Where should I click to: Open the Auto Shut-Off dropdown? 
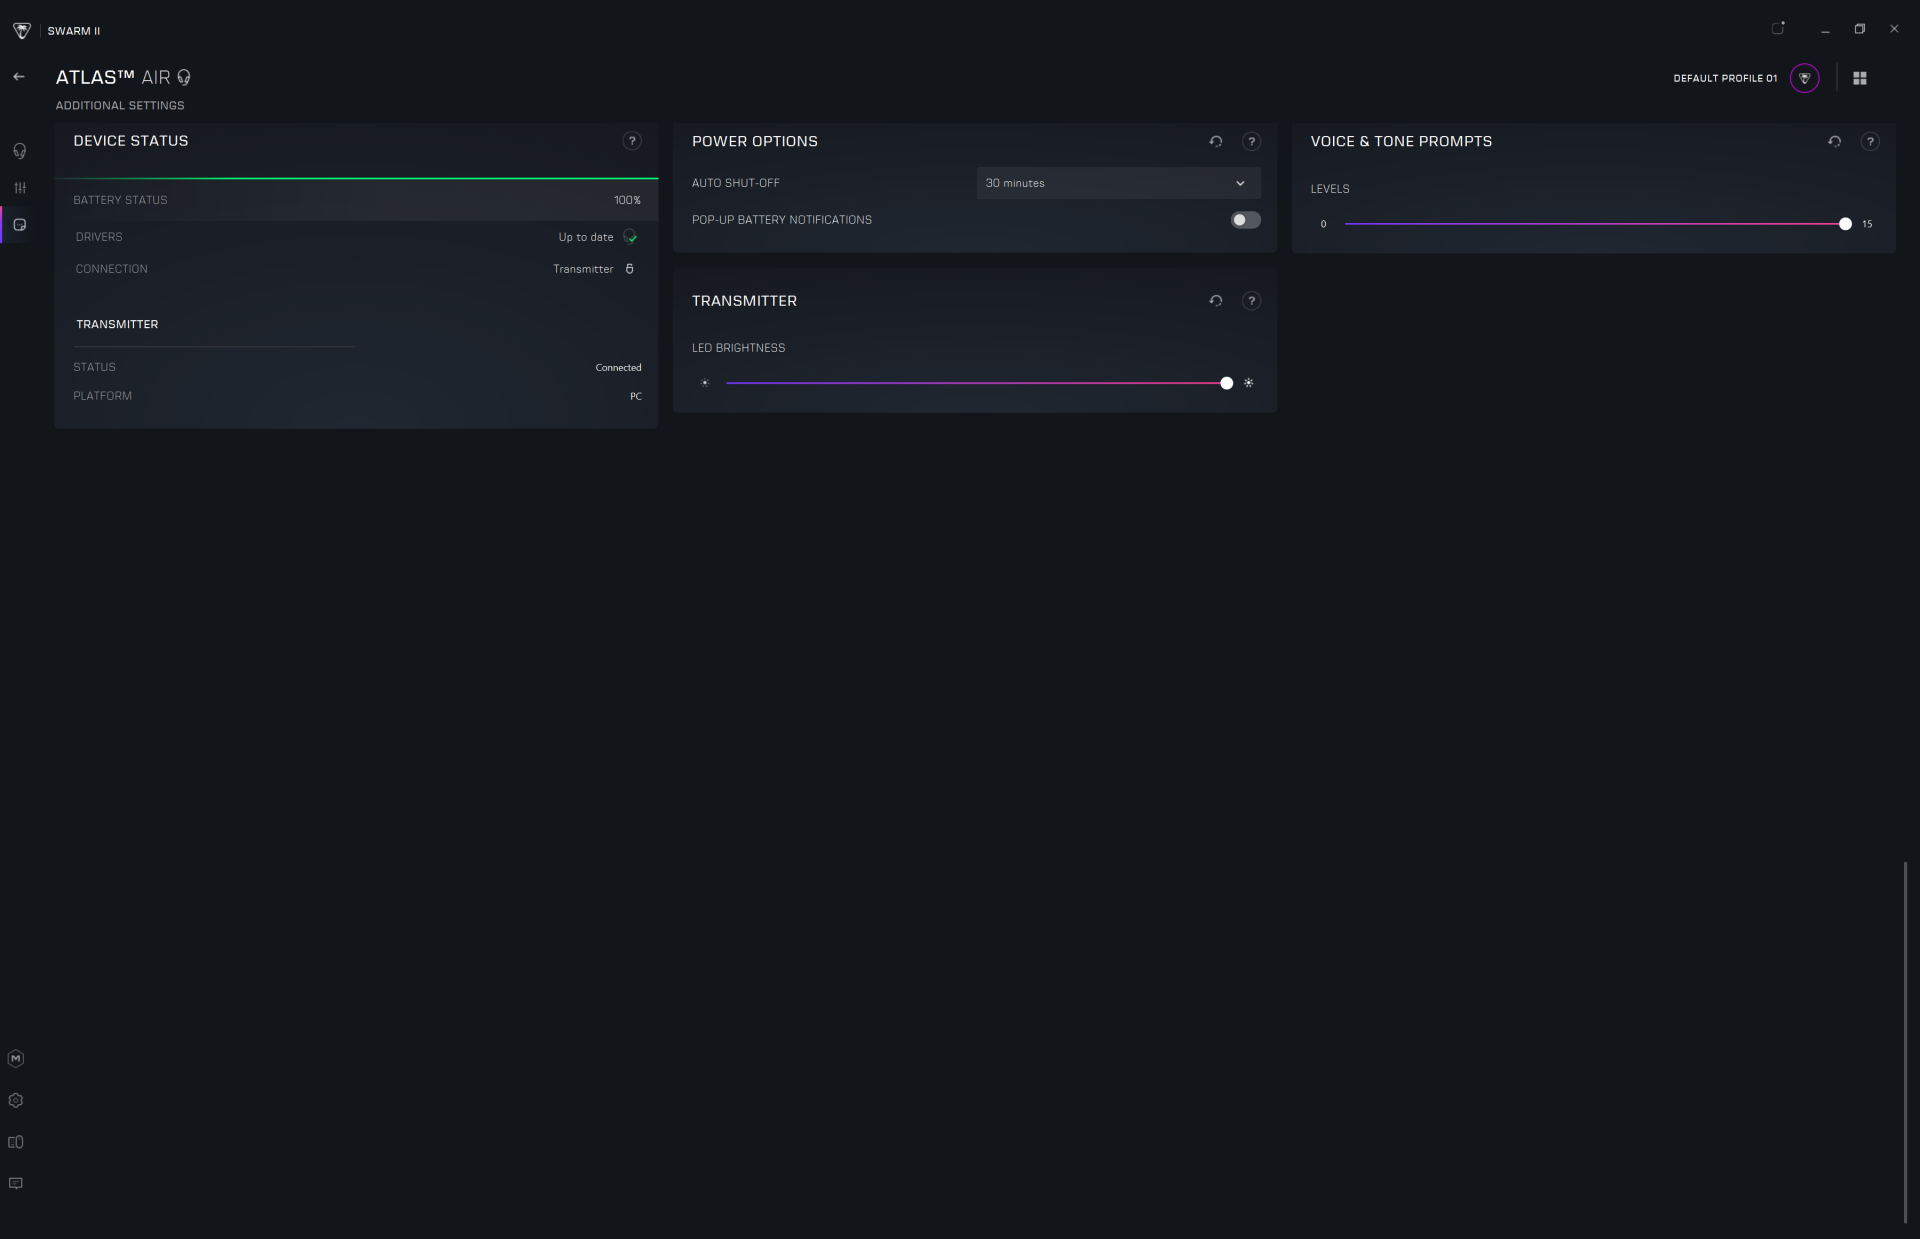(1118, 183)
